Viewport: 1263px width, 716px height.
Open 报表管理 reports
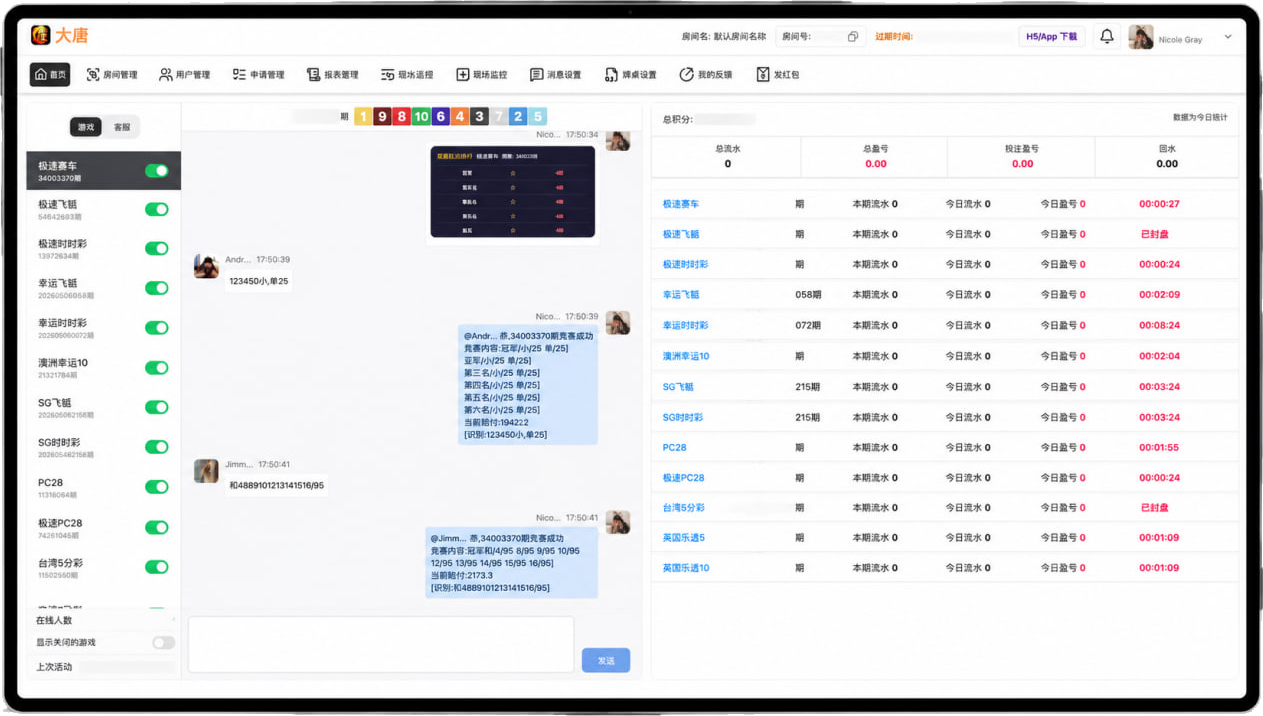coord(333,75)
